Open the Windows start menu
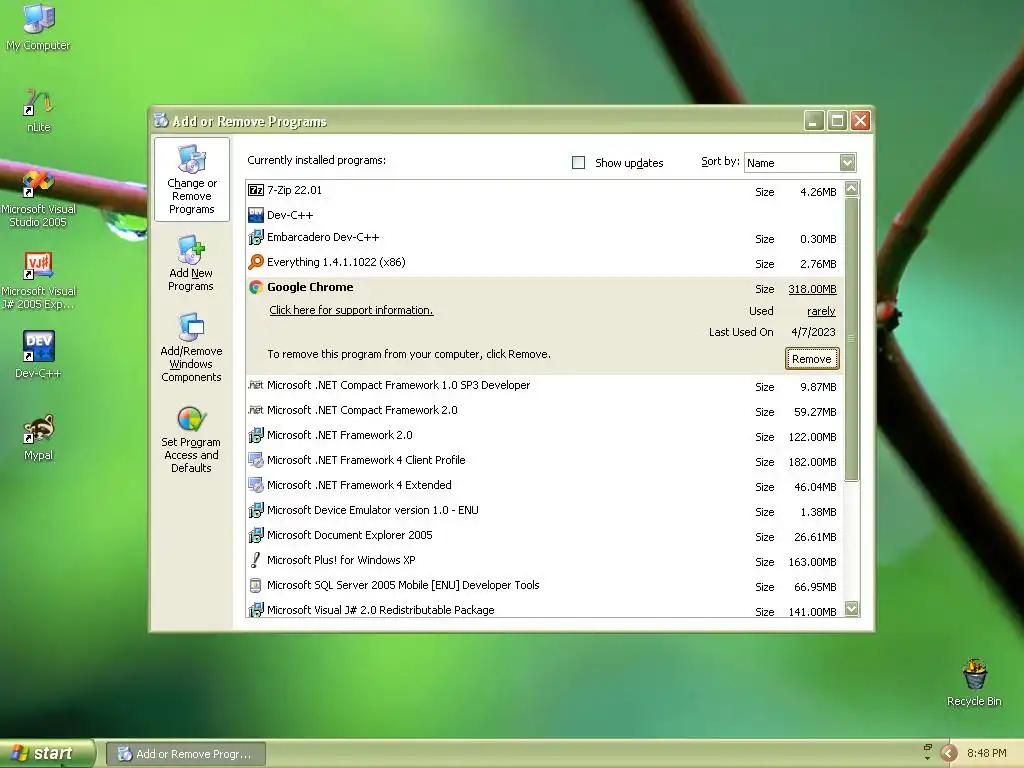The height and width of the screenshot is (768, 1024). 46,753
